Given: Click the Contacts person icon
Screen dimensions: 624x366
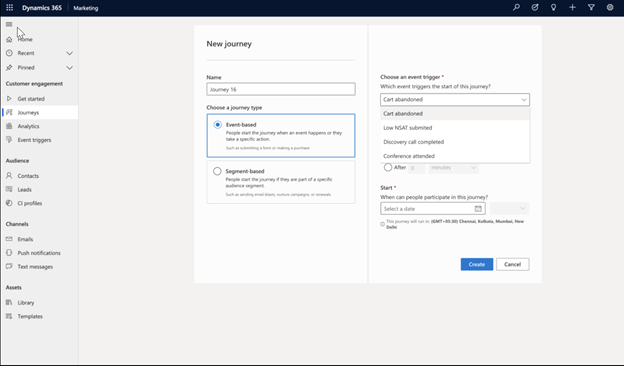Looking at the screenshot, I should 9,175.
